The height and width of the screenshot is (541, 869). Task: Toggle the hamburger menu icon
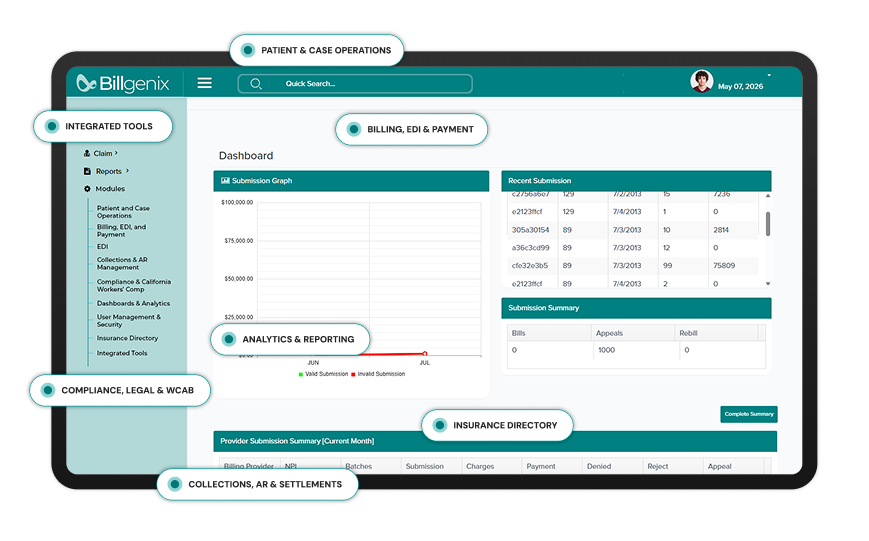[x=205, y=83]
